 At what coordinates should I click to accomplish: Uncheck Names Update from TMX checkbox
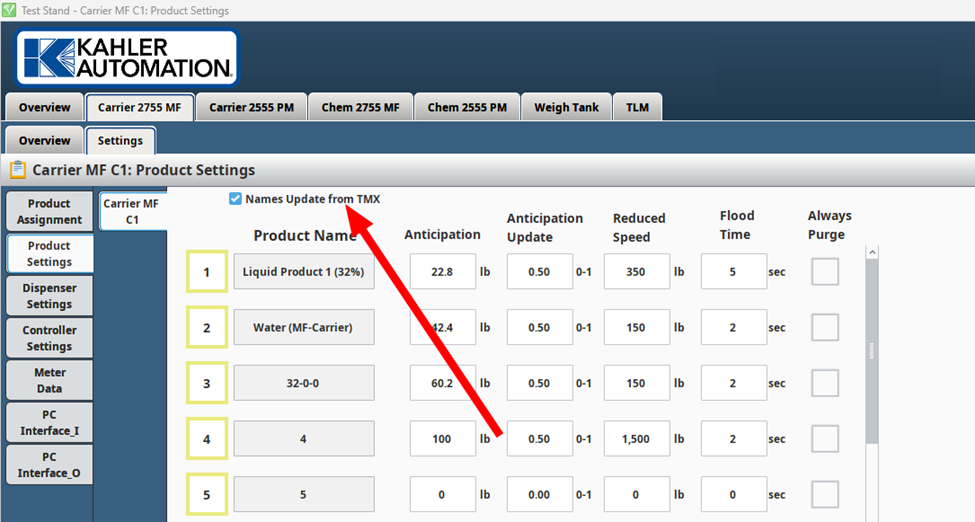[x=235, y=199]
